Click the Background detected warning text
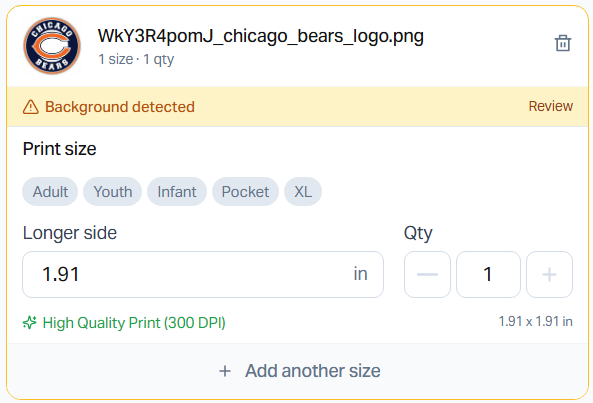593x403 pixels. (120, 107)
